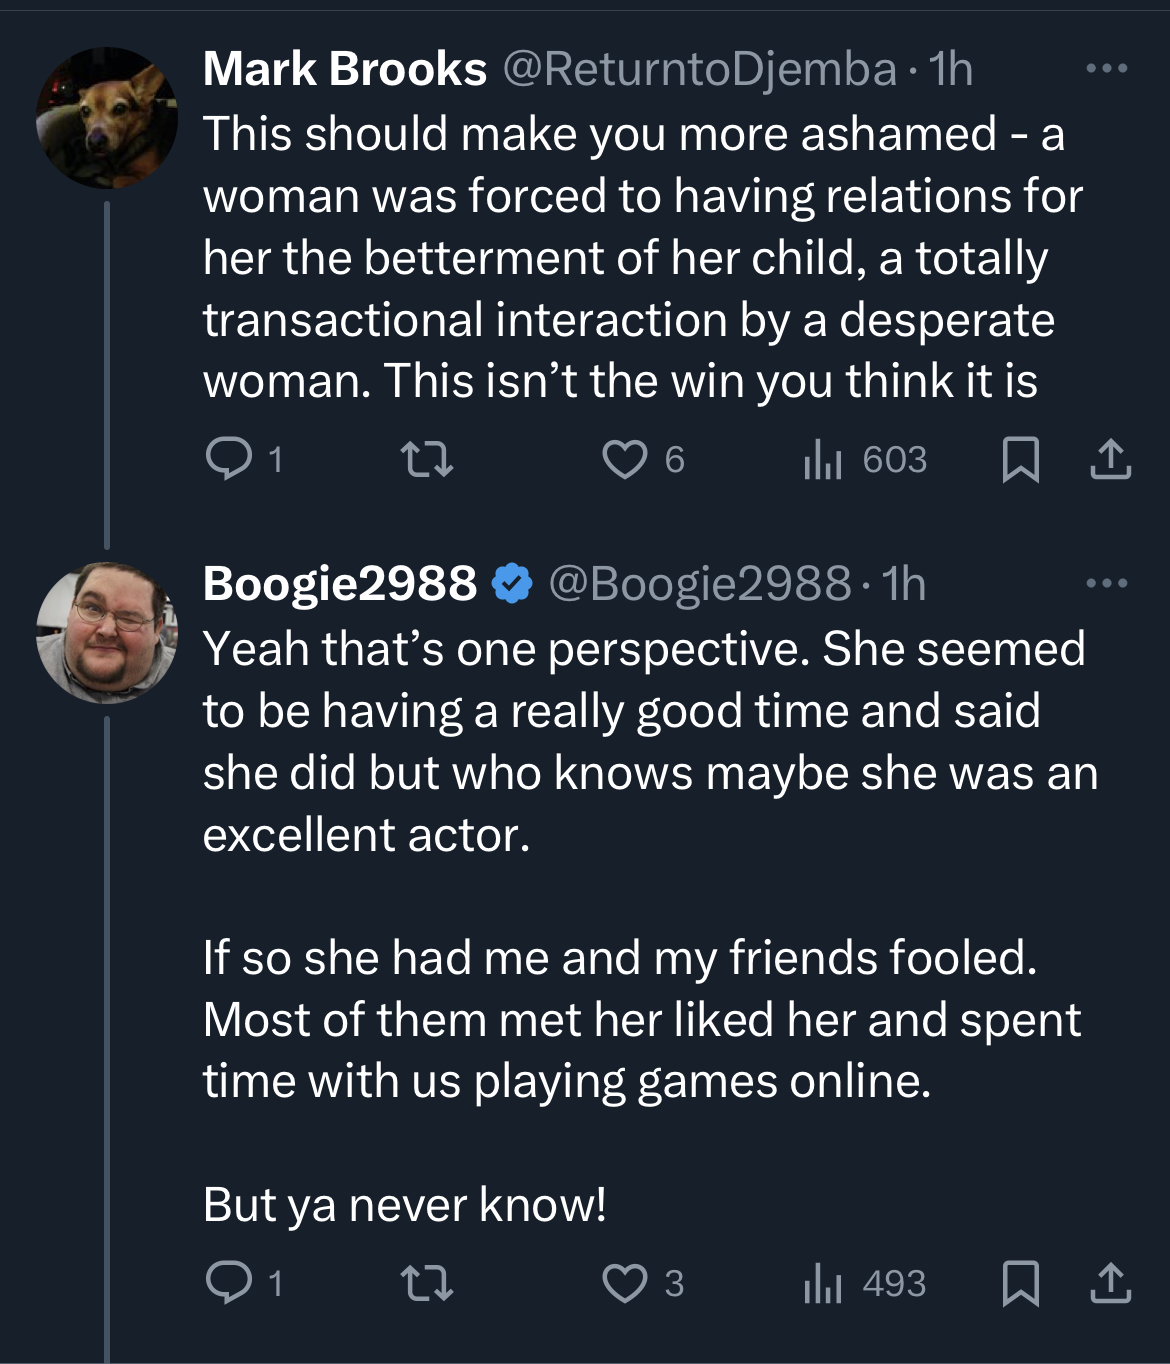Reply to Mark Brooks' tweet
This screenshot has height=1364, width=1170.
pyautogui.click(x=229, y=459)
